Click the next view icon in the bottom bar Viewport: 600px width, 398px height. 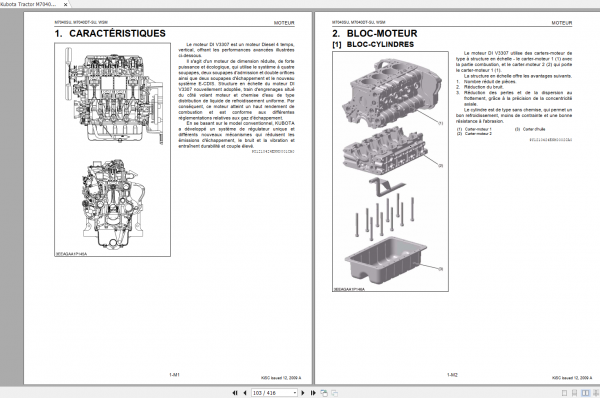point(334,393)
